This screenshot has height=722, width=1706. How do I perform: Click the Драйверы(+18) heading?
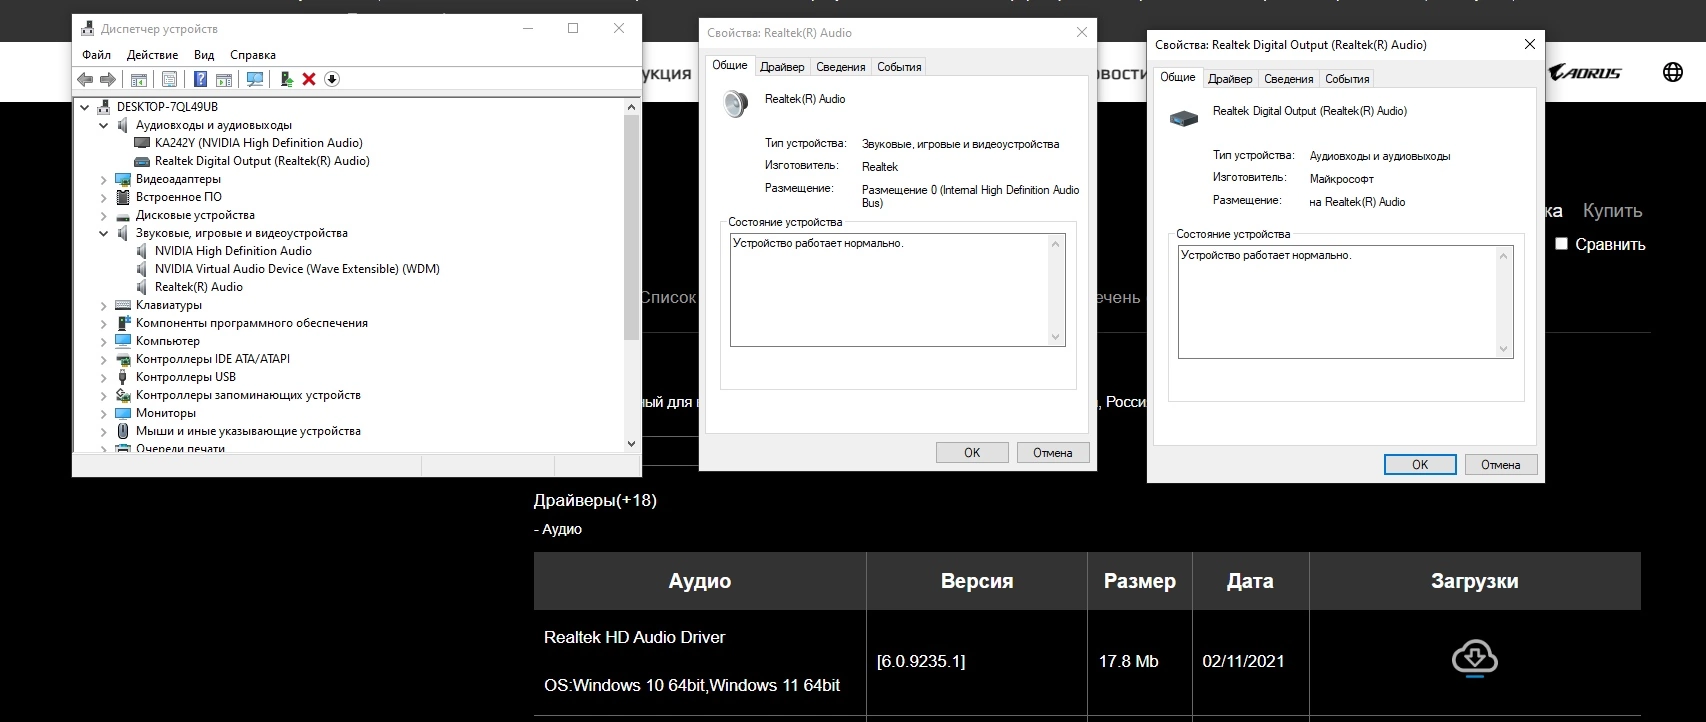pyautogui.click(x=595, y=500)
